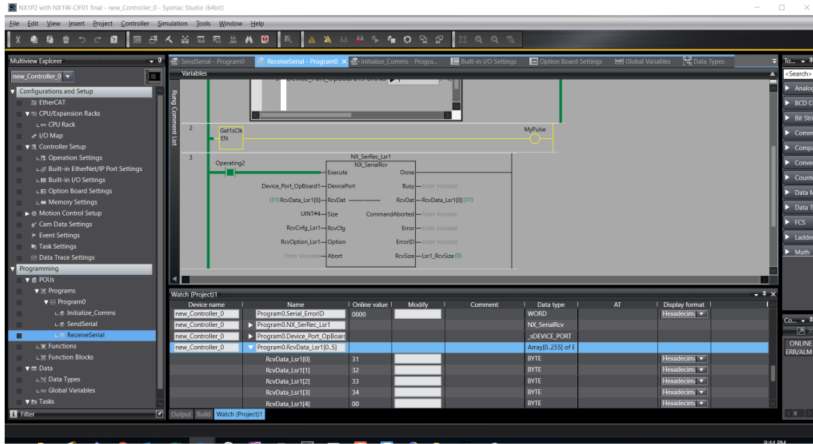813x444 pixels.
Task: Click the red help book icon
Action: tap(265, 39)
